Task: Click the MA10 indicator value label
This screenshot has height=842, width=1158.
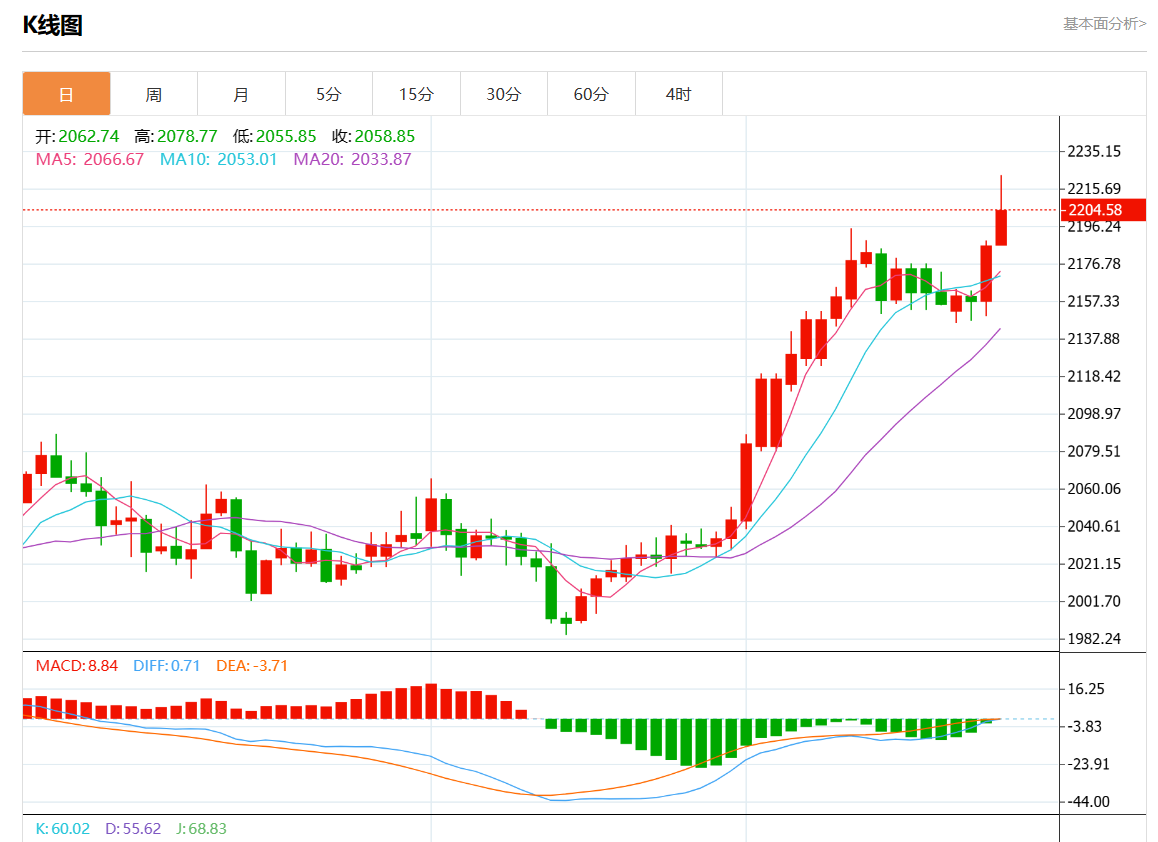Action: (219, 159)
